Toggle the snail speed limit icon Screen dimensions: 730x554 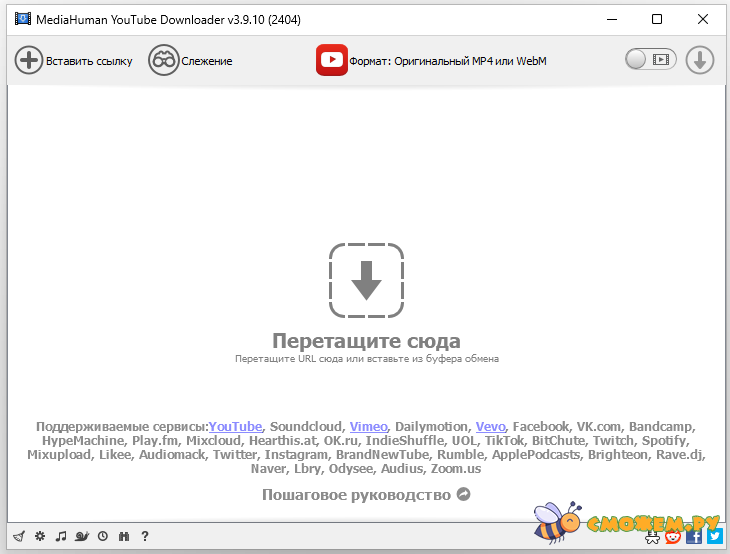coord(82,536)
